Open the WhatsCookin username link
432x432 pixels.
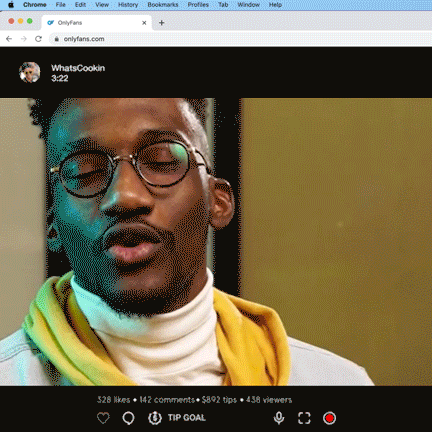point(78,68)
